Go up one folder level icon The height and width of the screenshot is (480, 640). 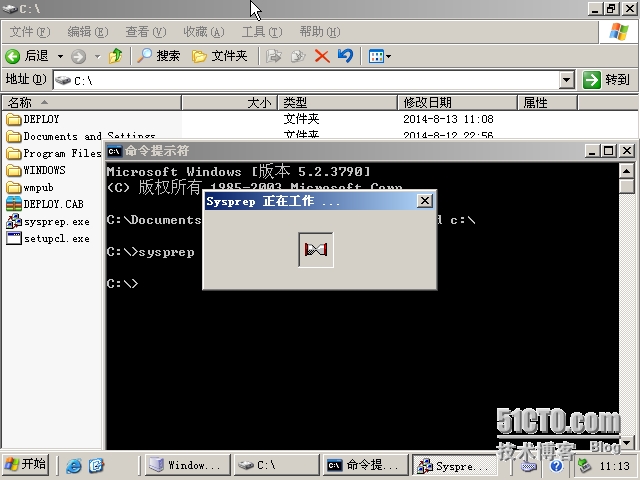116,56
